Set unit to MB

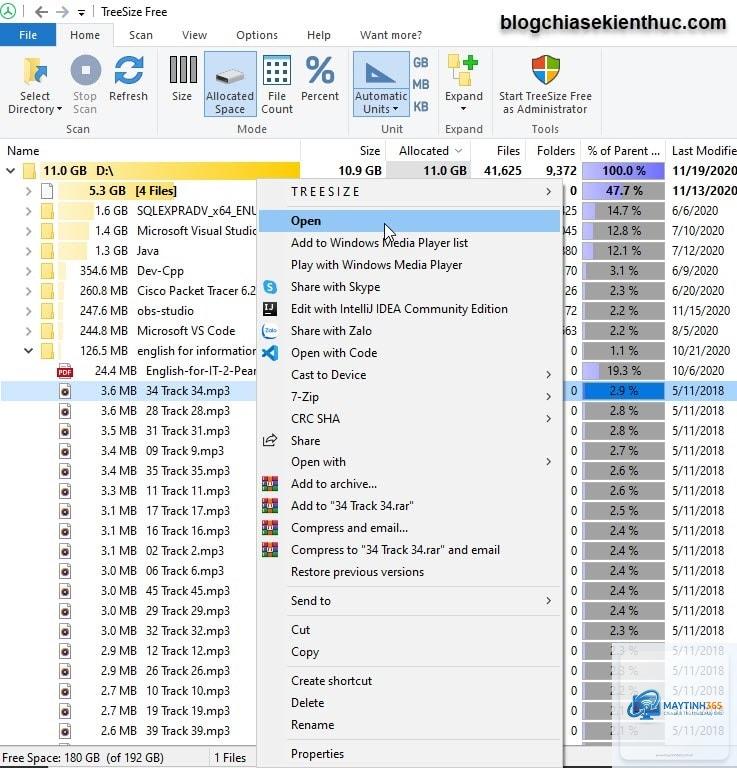point(421,84)
